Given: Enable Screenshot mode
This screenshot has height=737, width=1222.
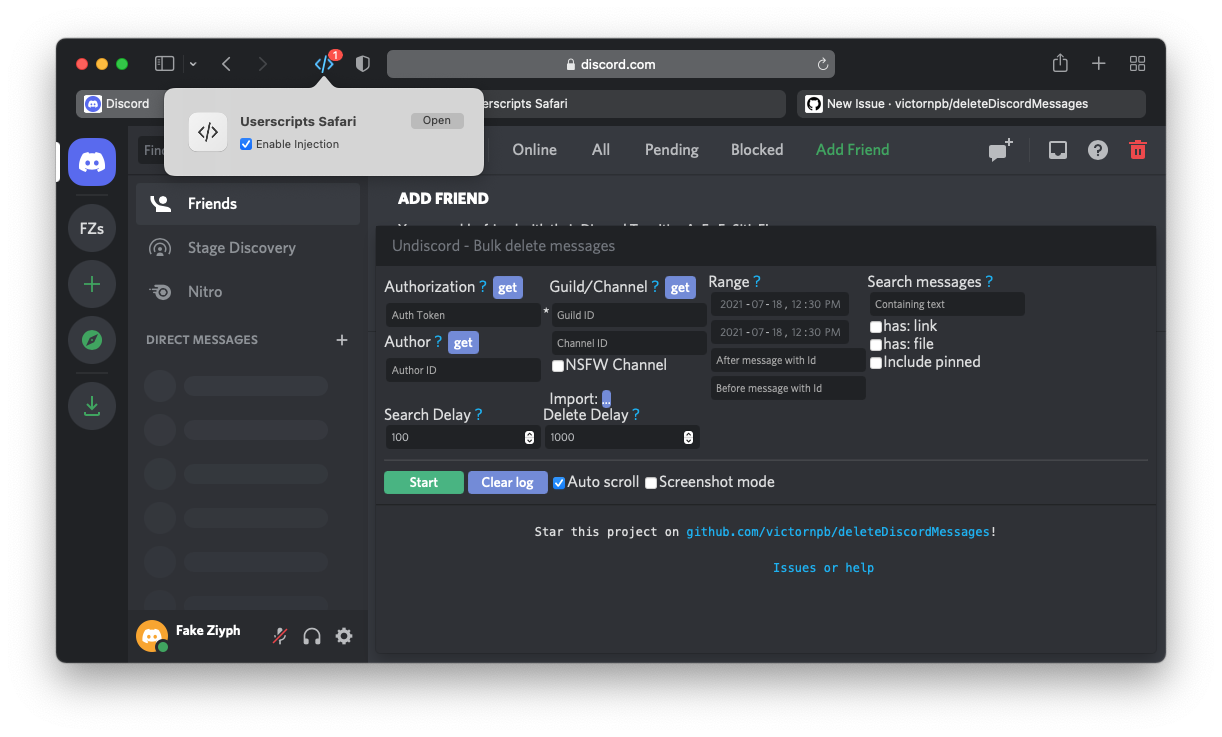Looking at the screenshot, I should click(651, 482).
